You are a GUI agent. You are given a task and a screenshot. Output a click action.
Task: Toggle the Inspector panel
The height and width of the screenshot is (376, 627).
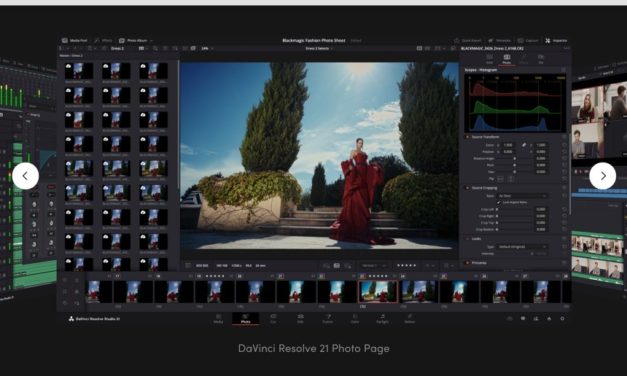(556, 40)
